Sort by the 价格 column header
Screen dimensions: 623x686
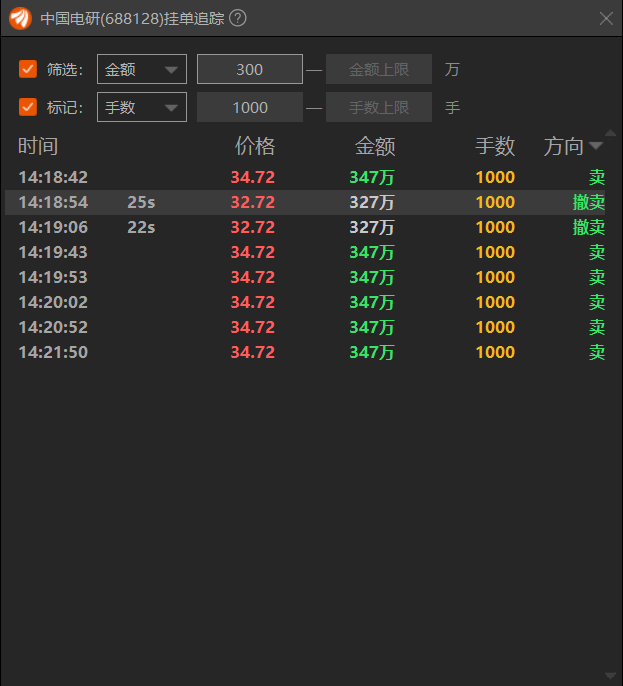(255, 147)
